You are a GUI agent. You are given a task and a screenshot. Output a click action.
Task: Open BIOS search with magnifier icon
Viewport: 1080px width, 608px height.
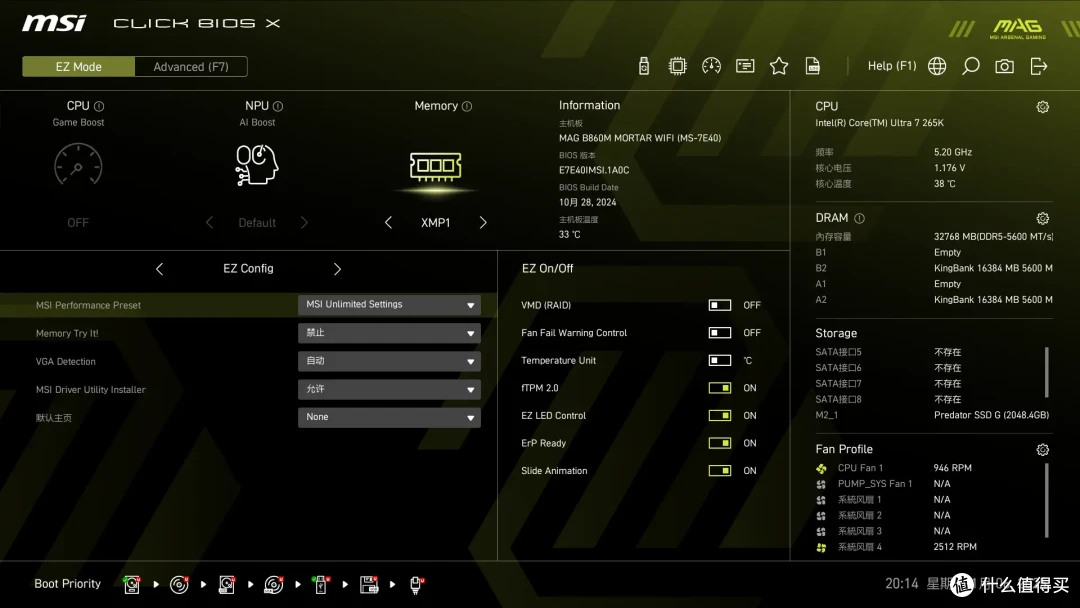click(970, 66)
